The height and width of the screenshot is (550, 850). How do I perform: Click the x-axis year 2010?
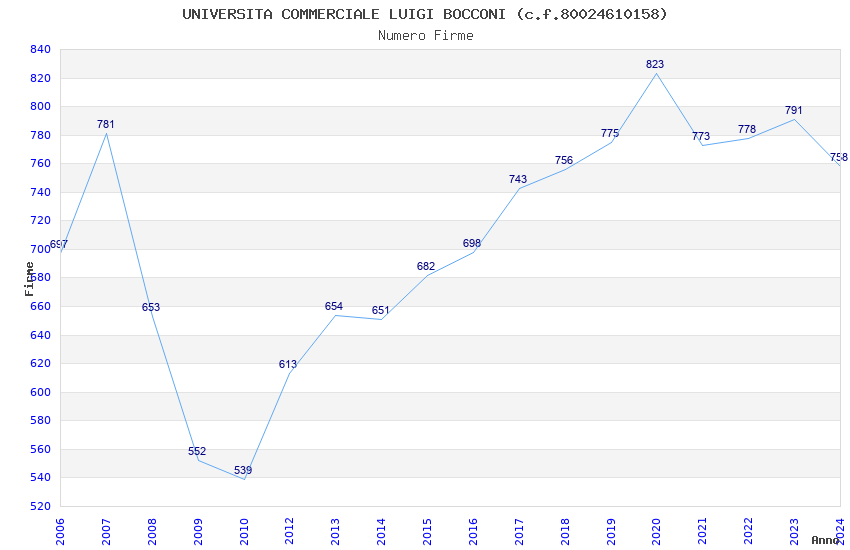click(x=243, y=531)
